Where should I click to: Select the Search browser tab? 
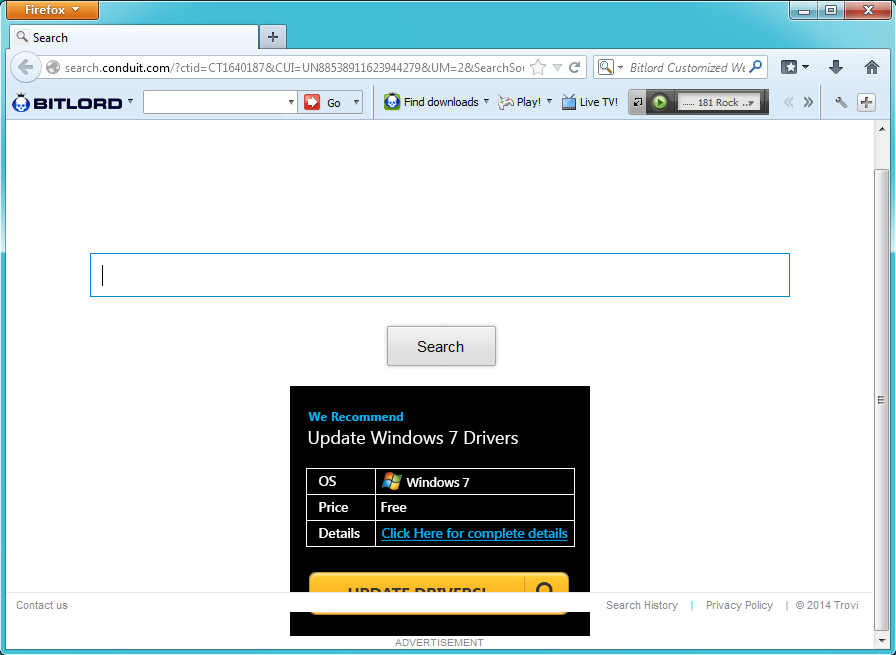pos(134,38)
